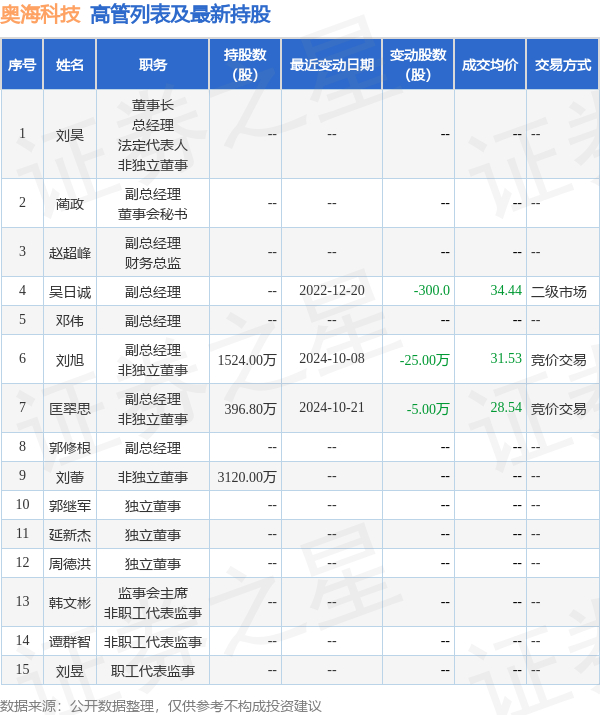Click the price 31.53
The height and width of the screenshot is (715, 600).
click(x=506, y=358)
